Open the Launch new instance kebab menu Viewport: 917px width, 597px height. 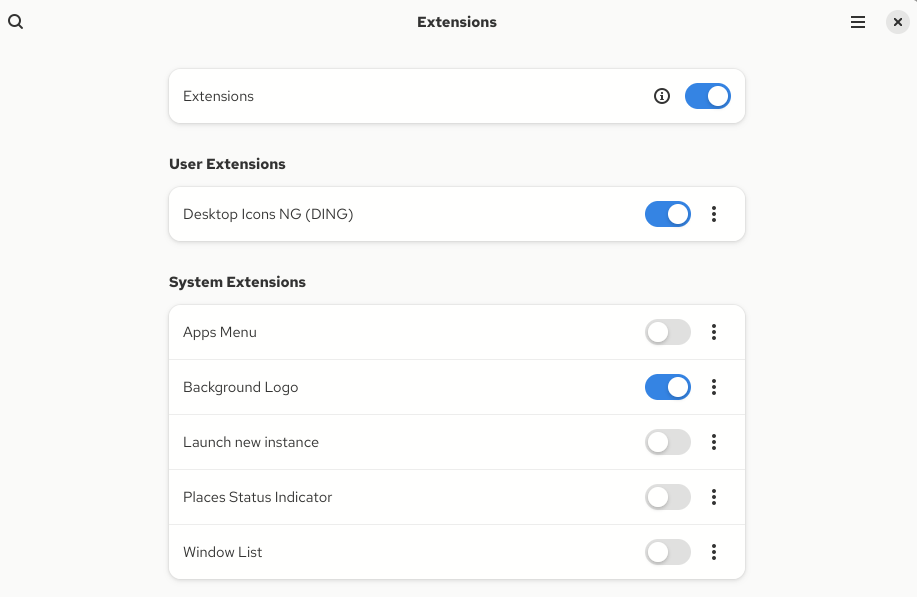click(714, 442)
